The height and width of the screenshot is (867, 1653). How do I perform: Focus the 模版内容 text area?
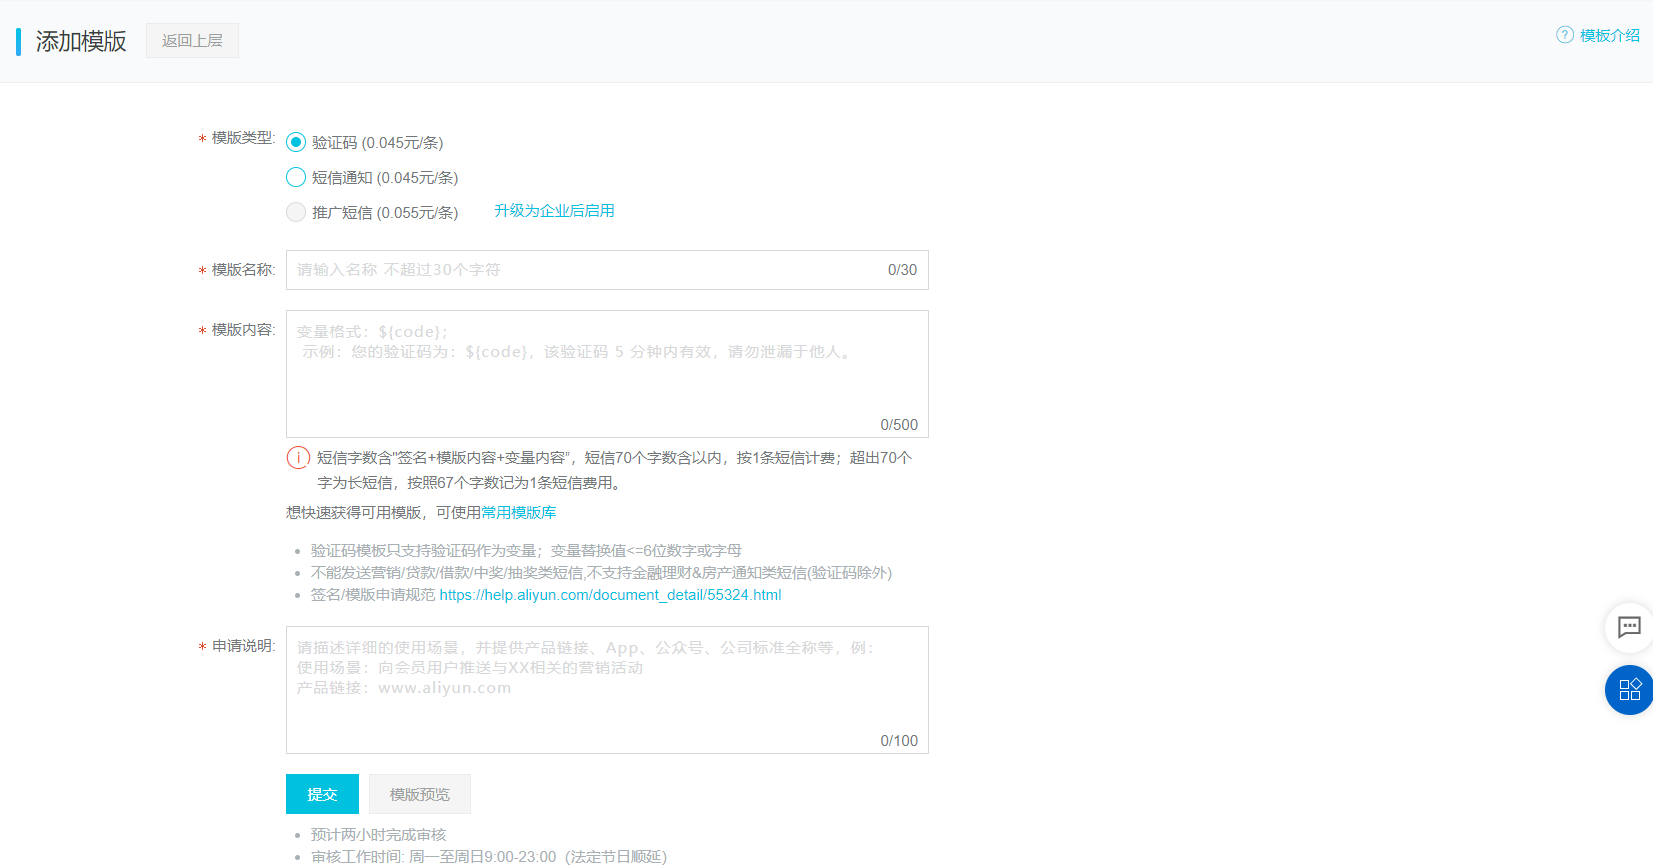click(607, 374)
